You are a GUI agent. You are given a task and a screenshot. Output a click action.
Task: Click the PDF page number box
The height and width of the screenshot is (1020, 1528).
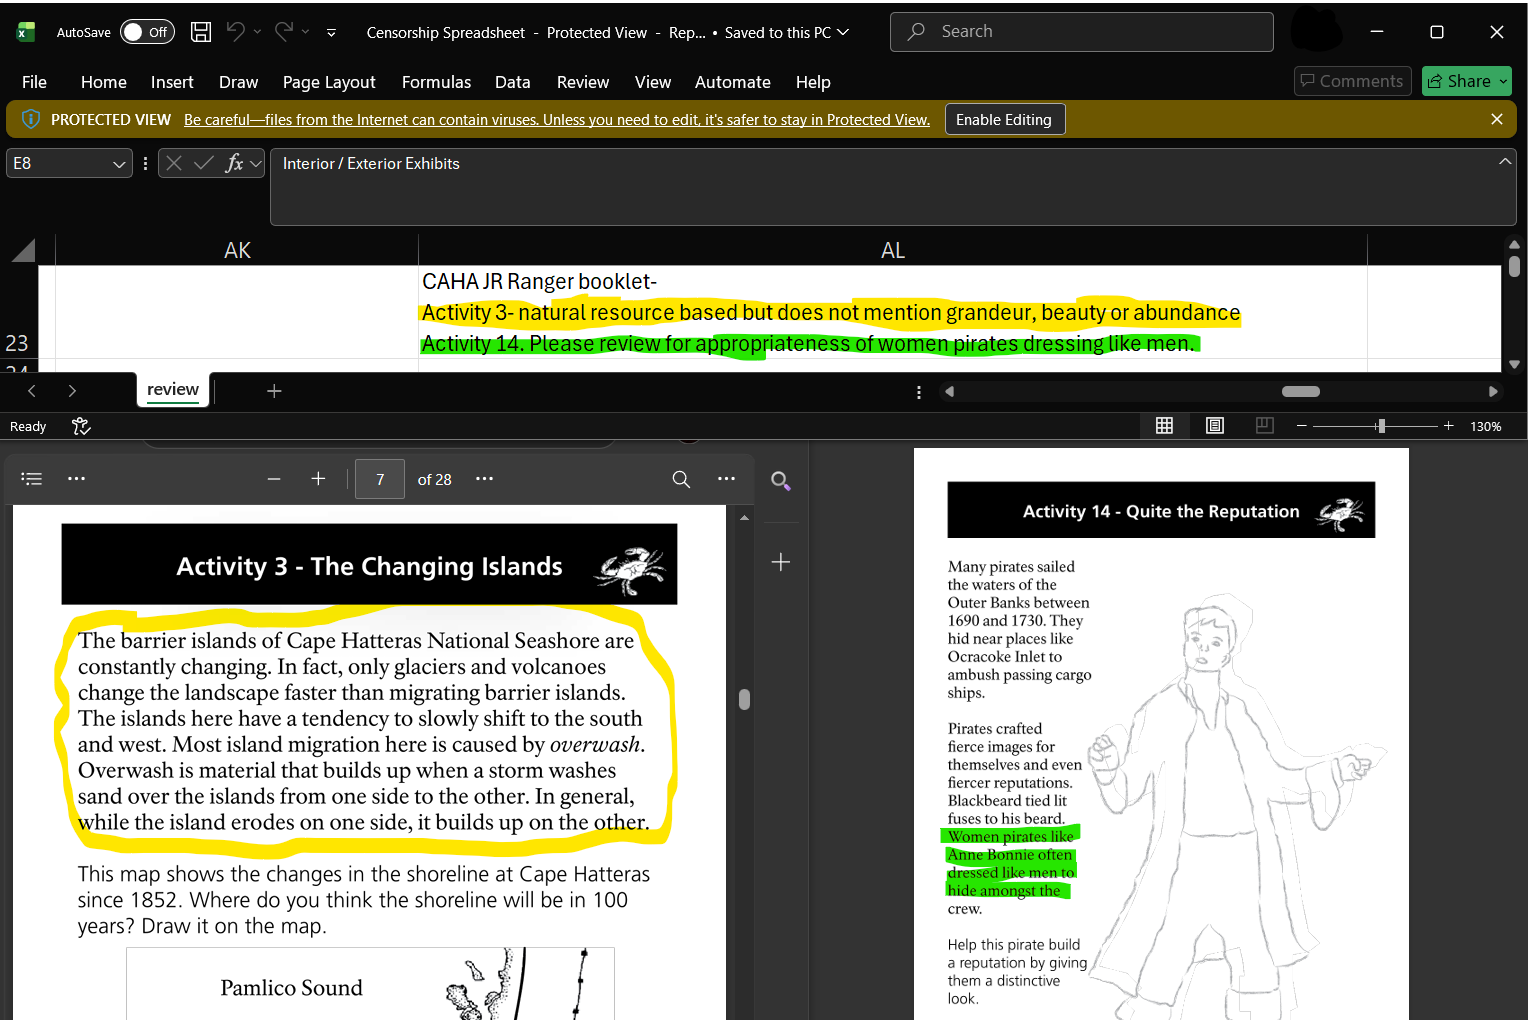point(380,479)
